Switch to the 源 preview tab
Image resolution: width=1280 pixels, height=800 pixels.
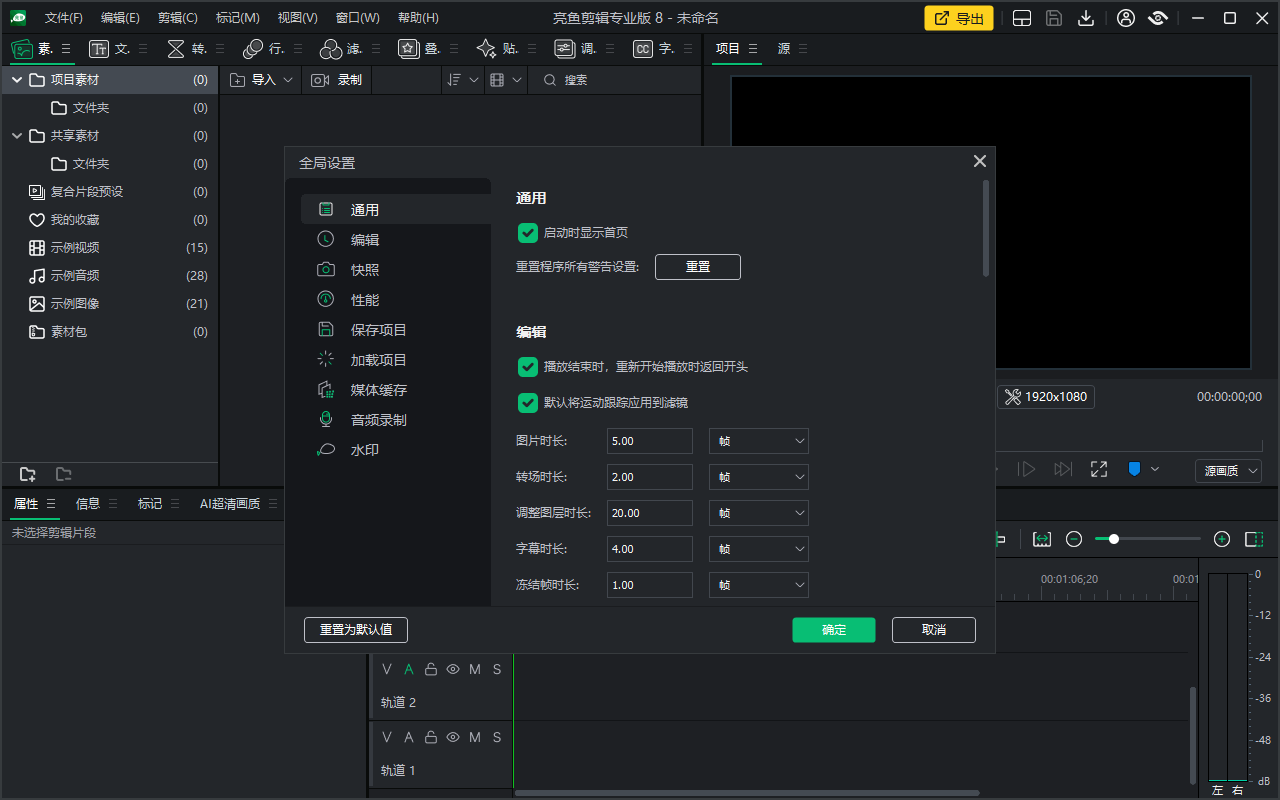[783, 49]
